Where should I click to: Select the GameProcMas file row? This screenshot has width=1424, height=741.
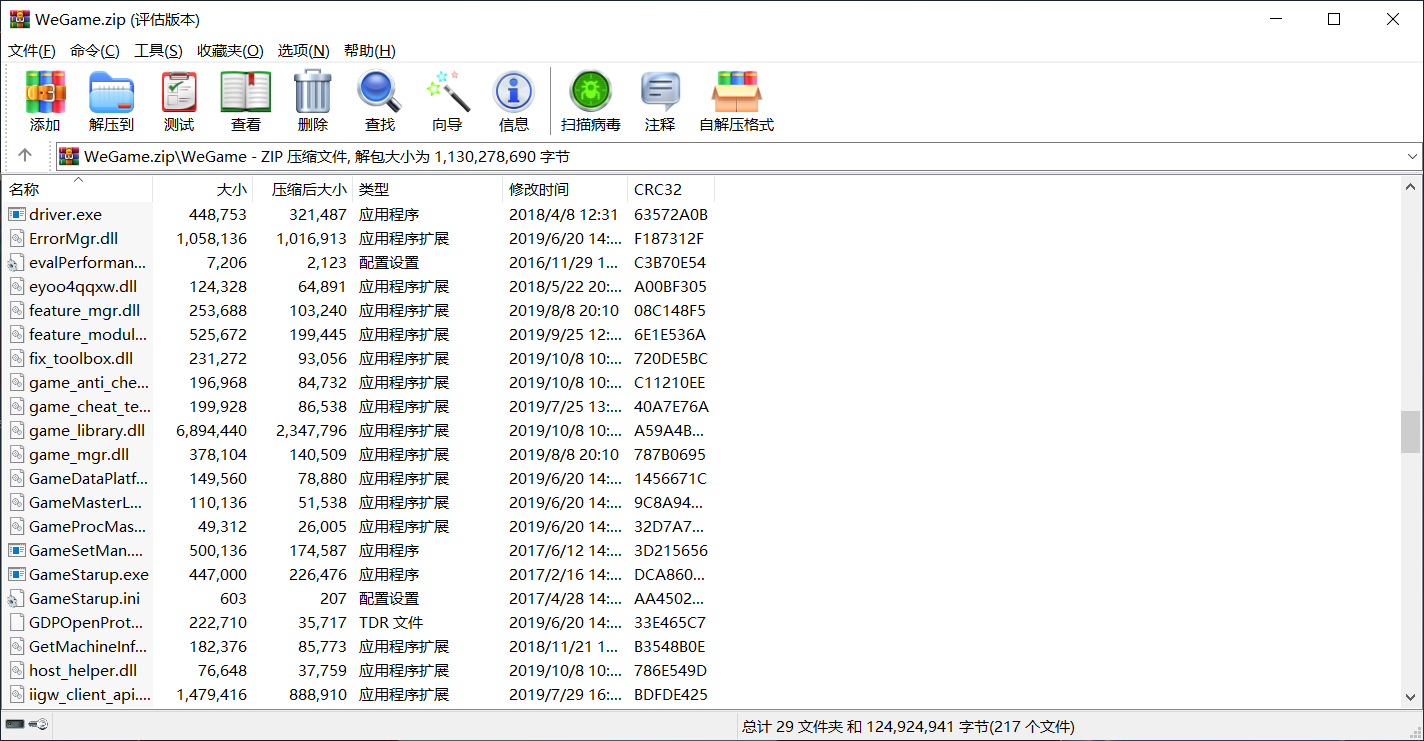[359, 526]
